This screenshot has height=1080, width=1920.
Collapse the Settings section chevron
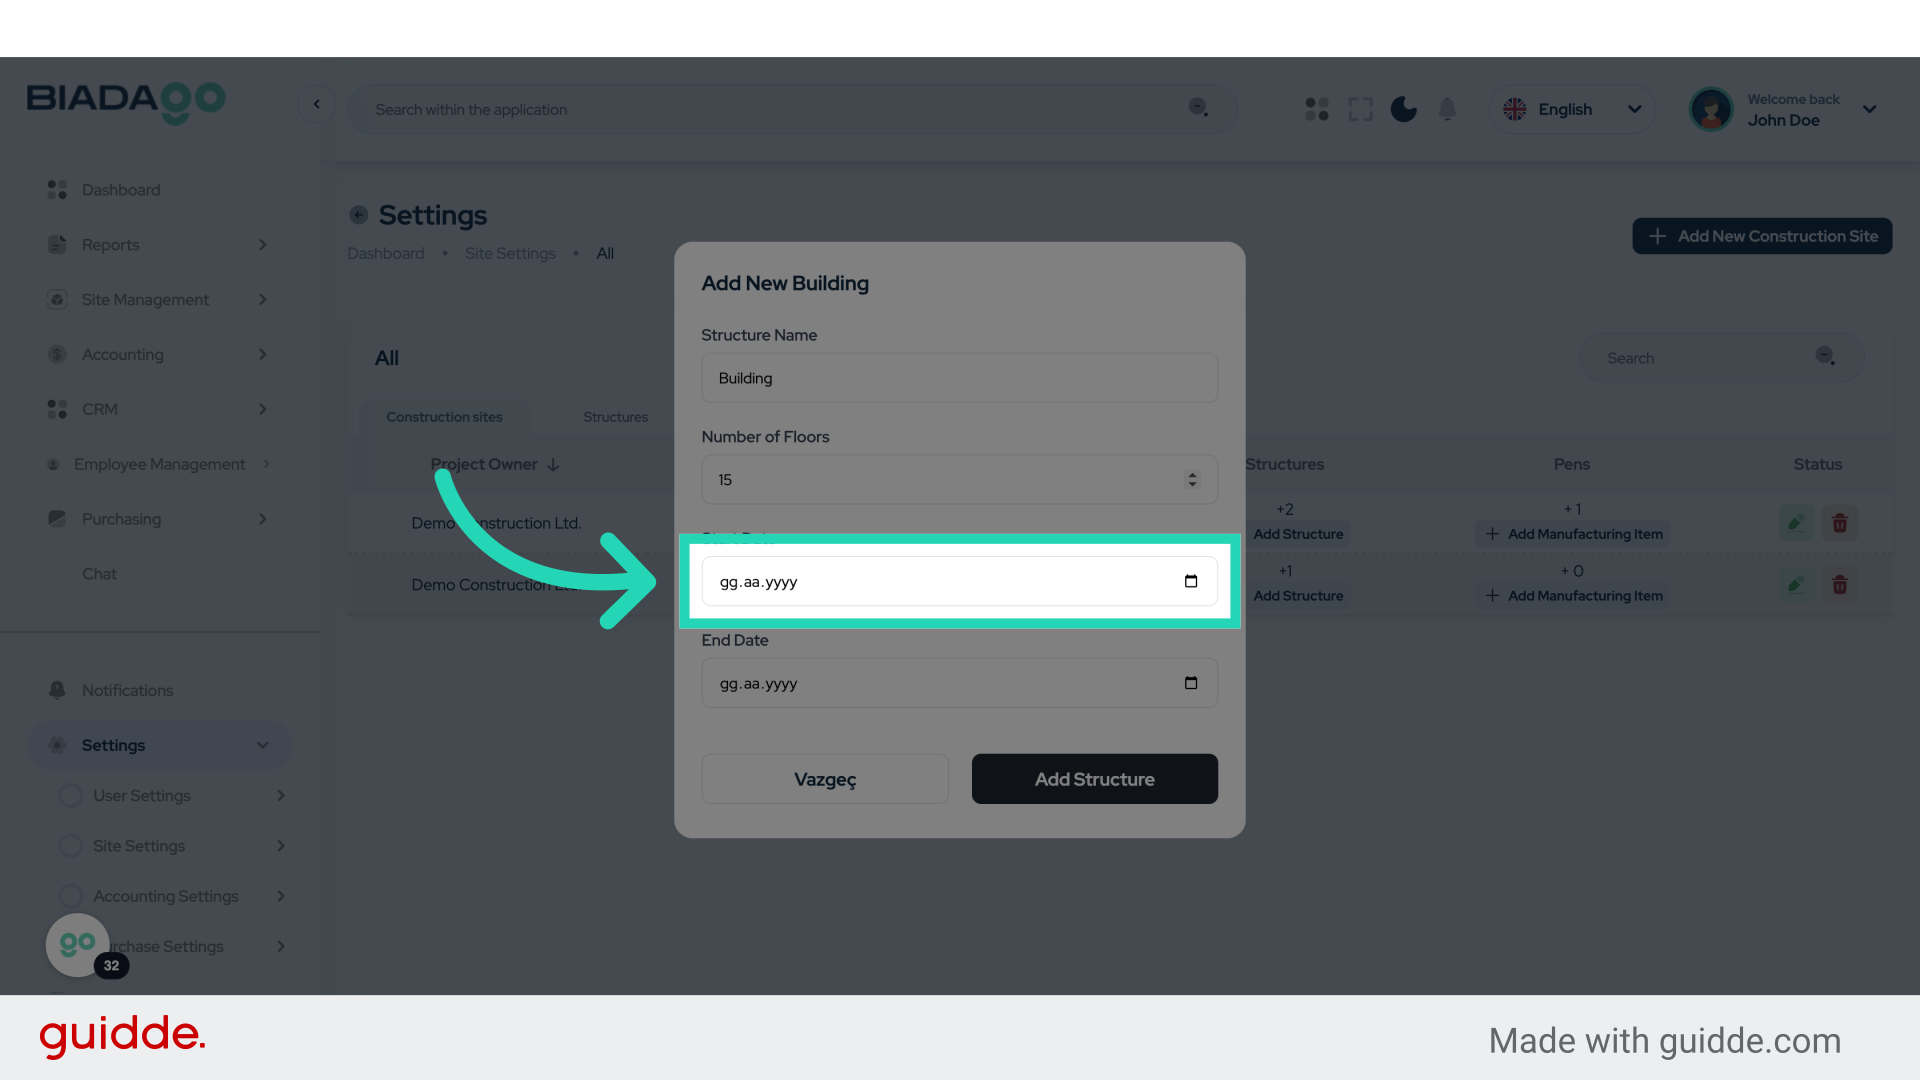click(x=263, y=745)
